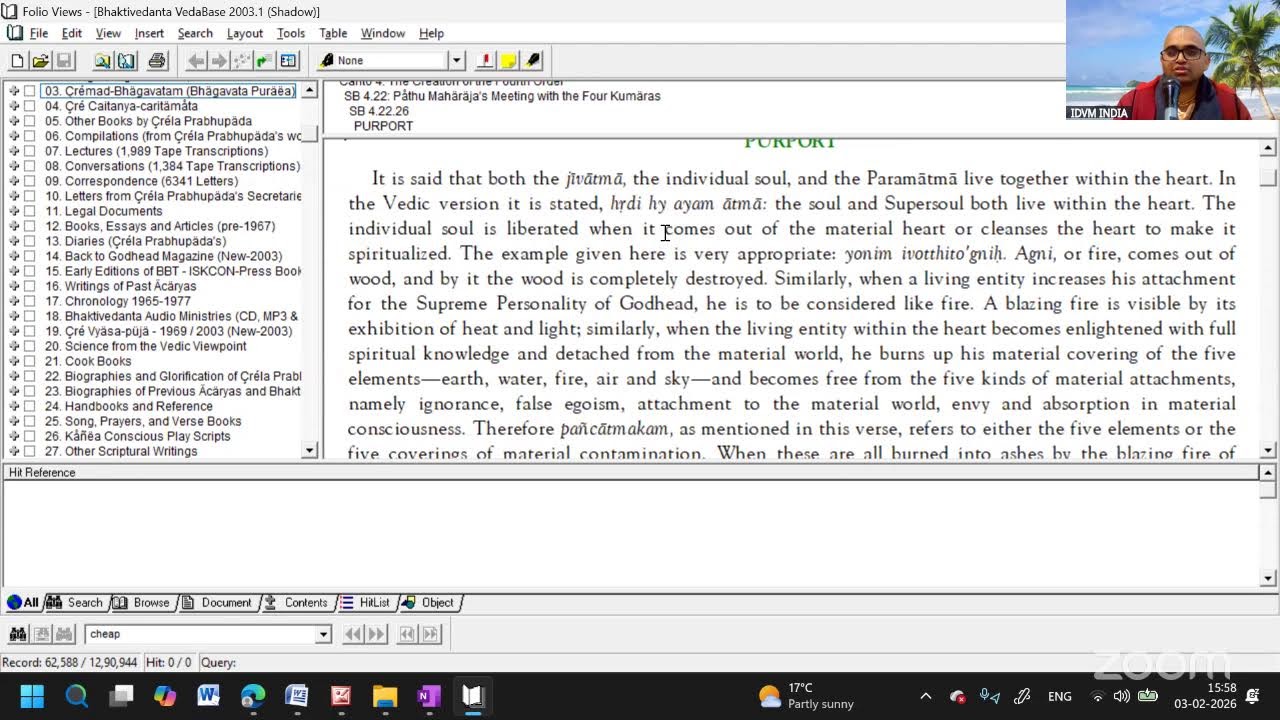
Task: Open the Window menu
Action: point(383,33)
